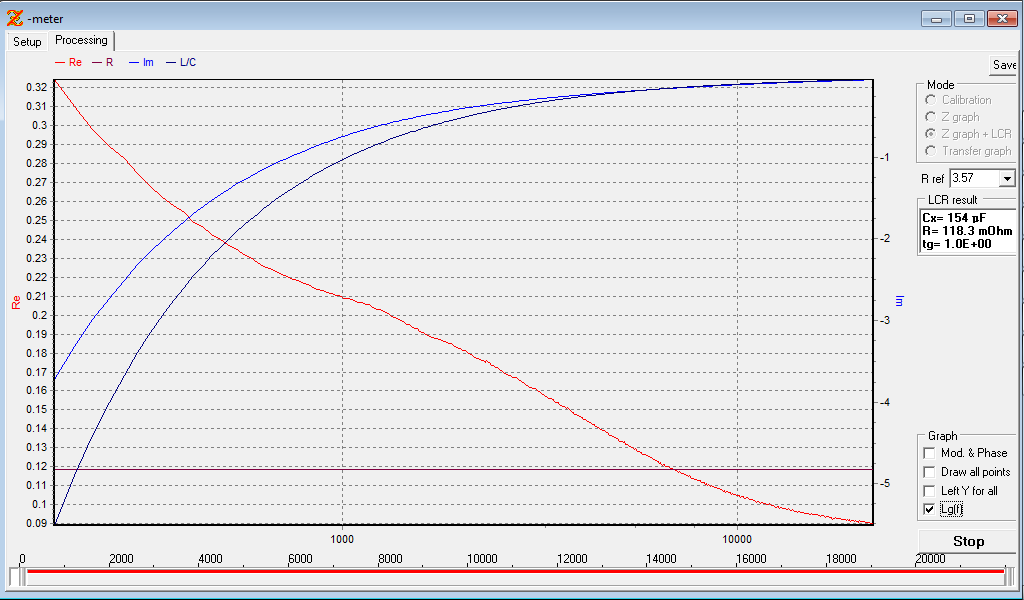Tick the Draw all points checkbox
The width and height of the screenshot is (1024, 600).
tap(930, 472)
